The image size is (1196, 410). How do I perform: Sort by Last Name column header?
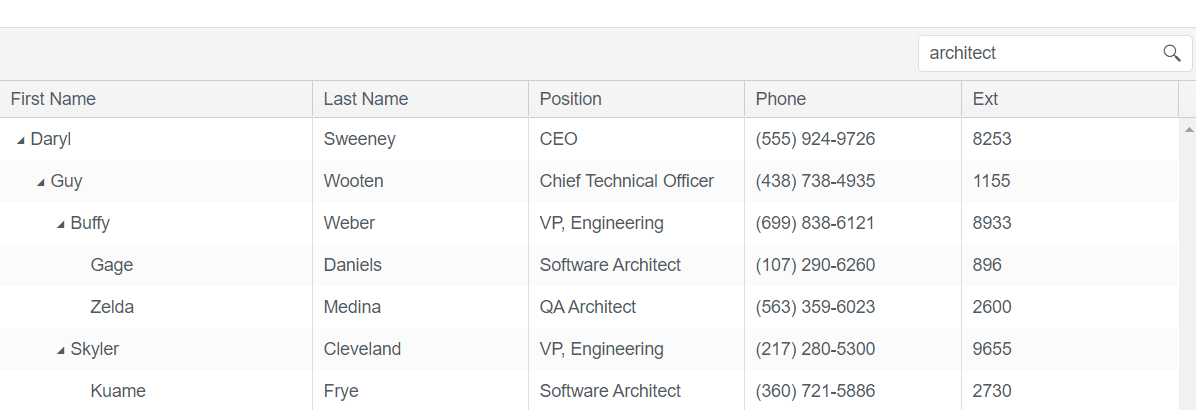point(366,99)
